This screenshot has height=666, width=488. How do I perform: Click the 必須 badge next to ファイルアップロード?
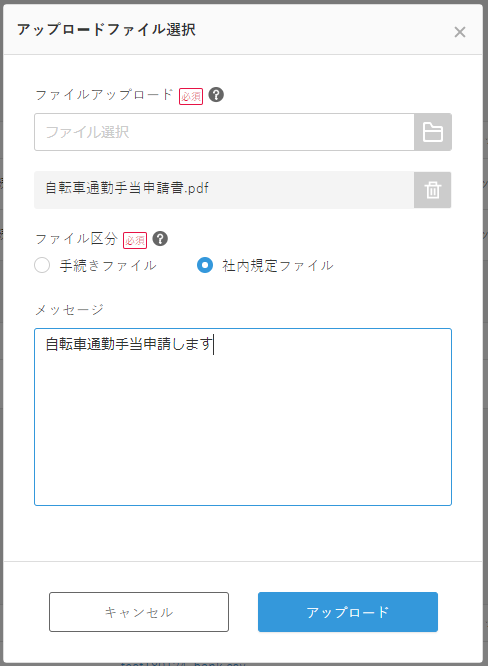[x=191, y=96]
